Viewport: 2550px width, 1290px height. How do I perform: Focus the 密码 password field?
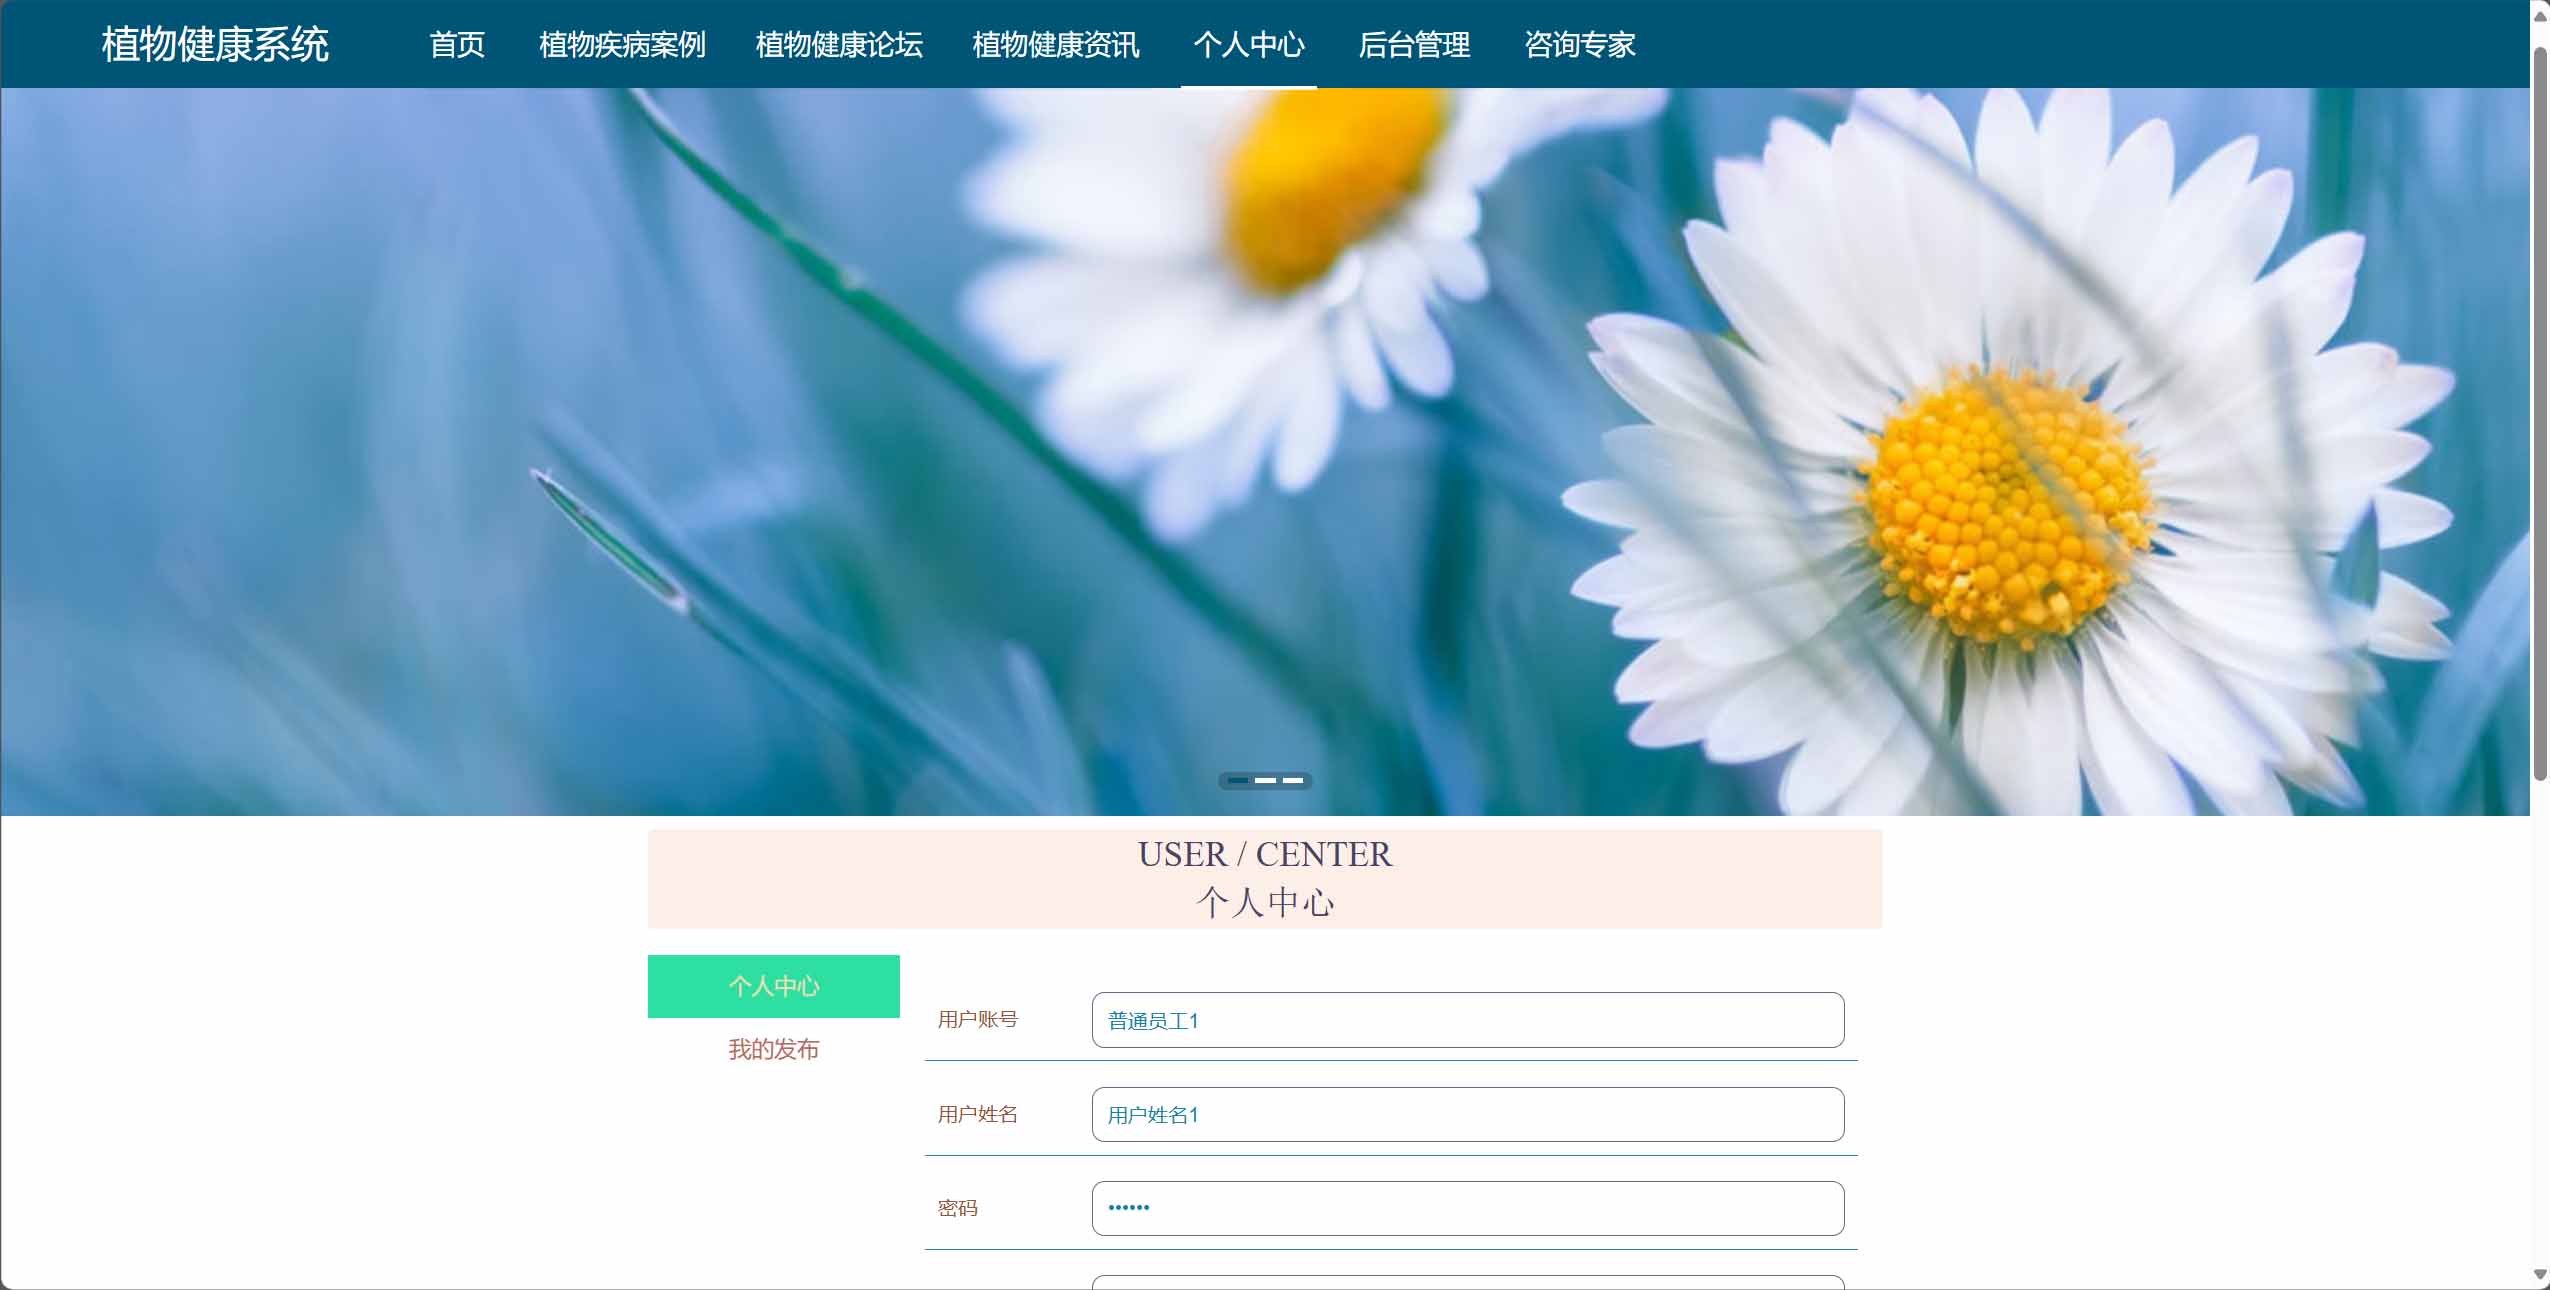click(1468, 1208)
